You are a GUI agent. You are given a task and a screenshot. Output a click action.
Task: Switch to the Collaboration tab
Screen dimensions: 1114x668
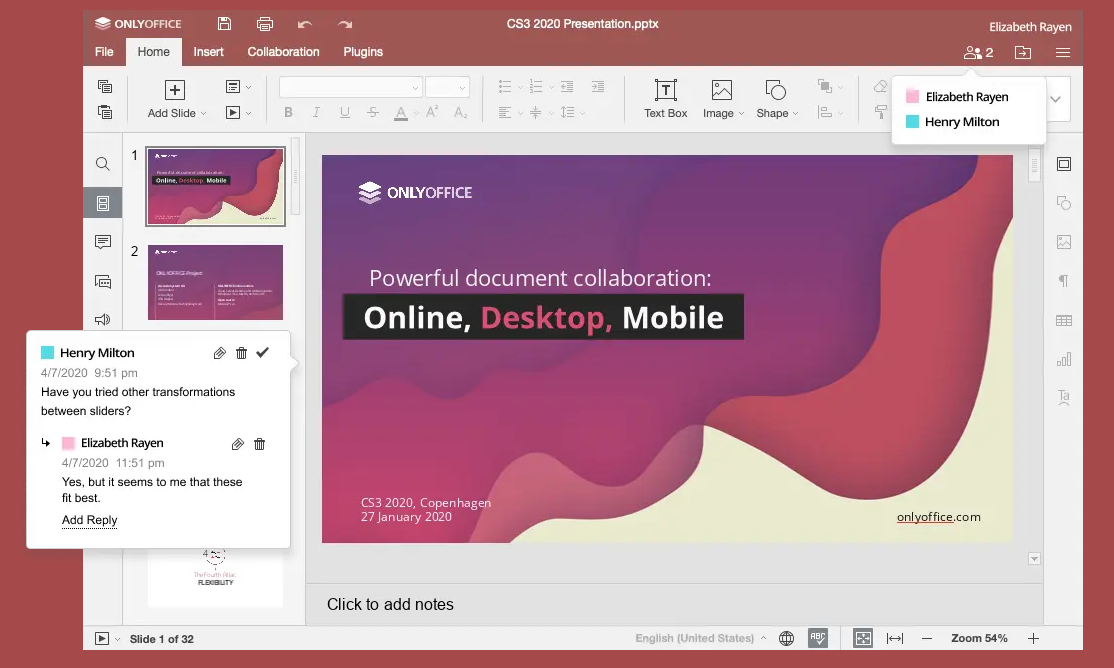point(283,52)
